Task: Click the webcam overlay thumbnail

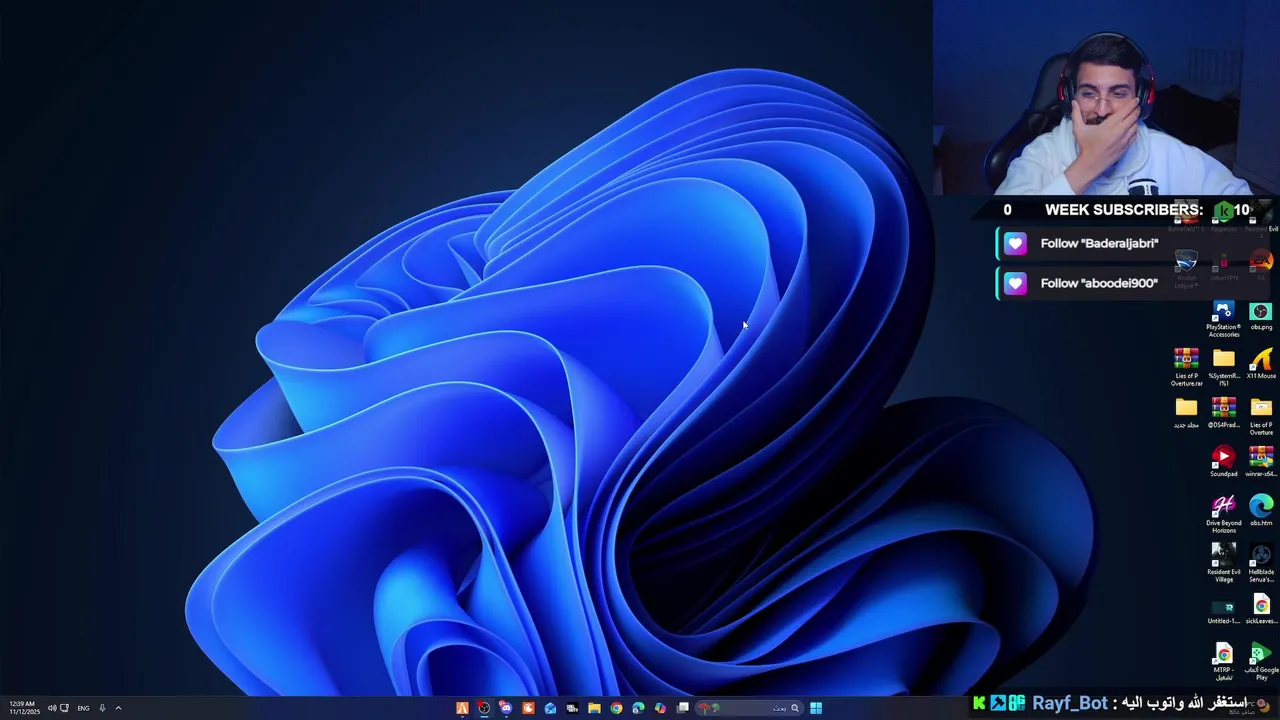Action: 1106,98
